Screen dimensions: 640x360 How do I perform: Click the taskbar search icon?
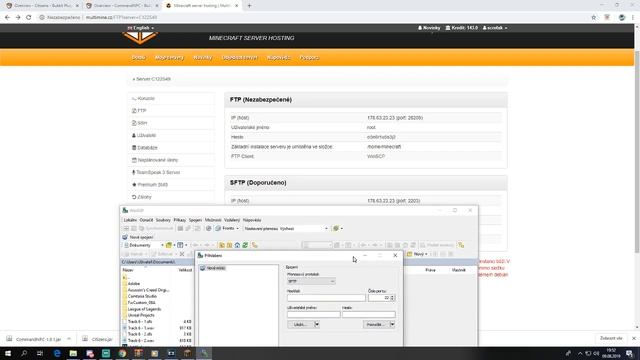[x=24, y=353]
